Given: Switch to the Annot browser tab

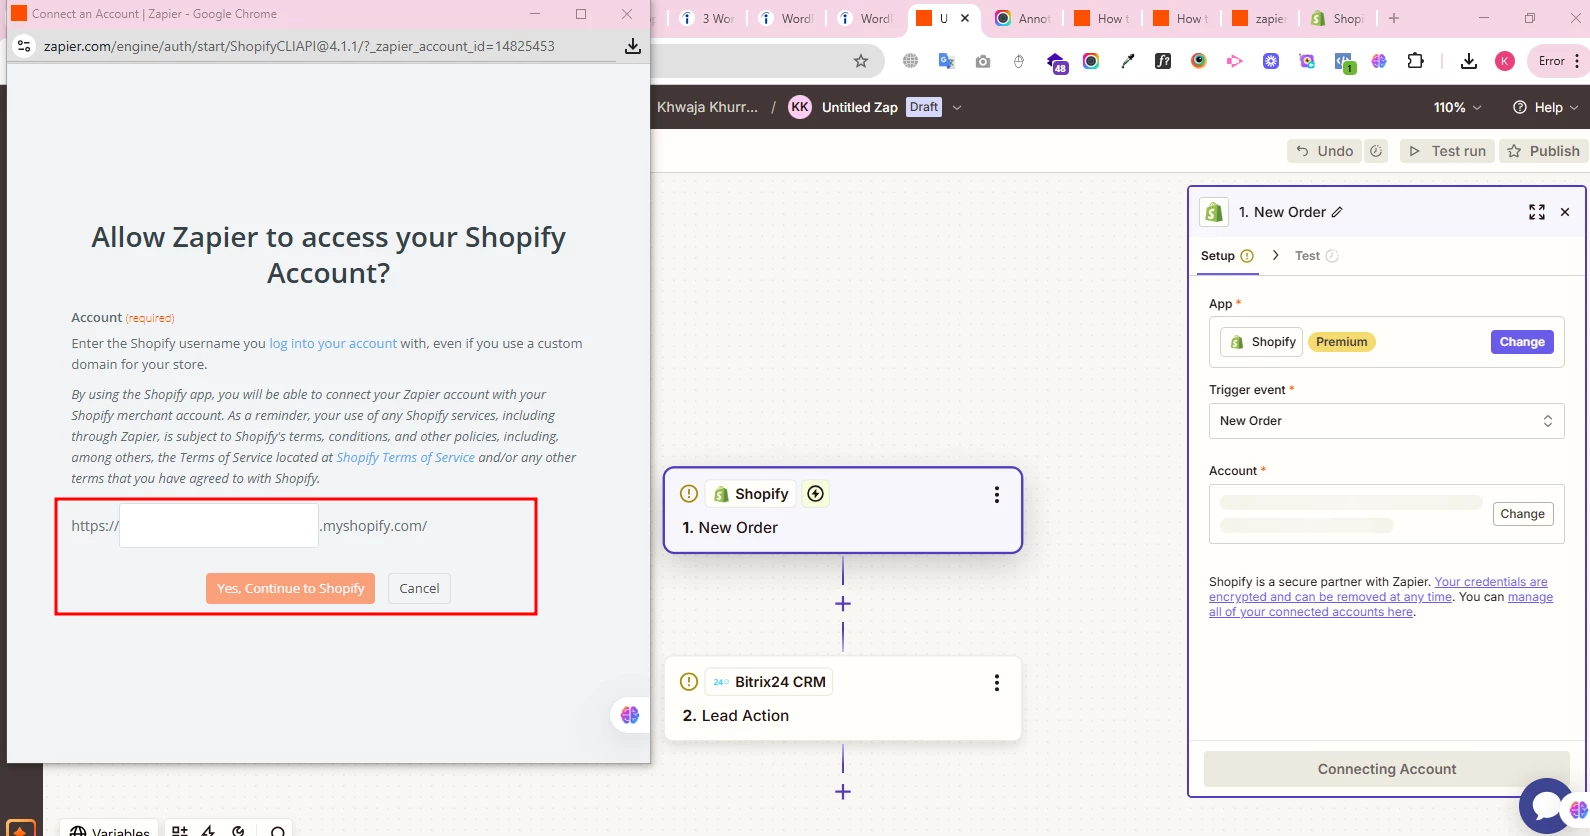Looking at the screenshot, I should [1024, 18].
